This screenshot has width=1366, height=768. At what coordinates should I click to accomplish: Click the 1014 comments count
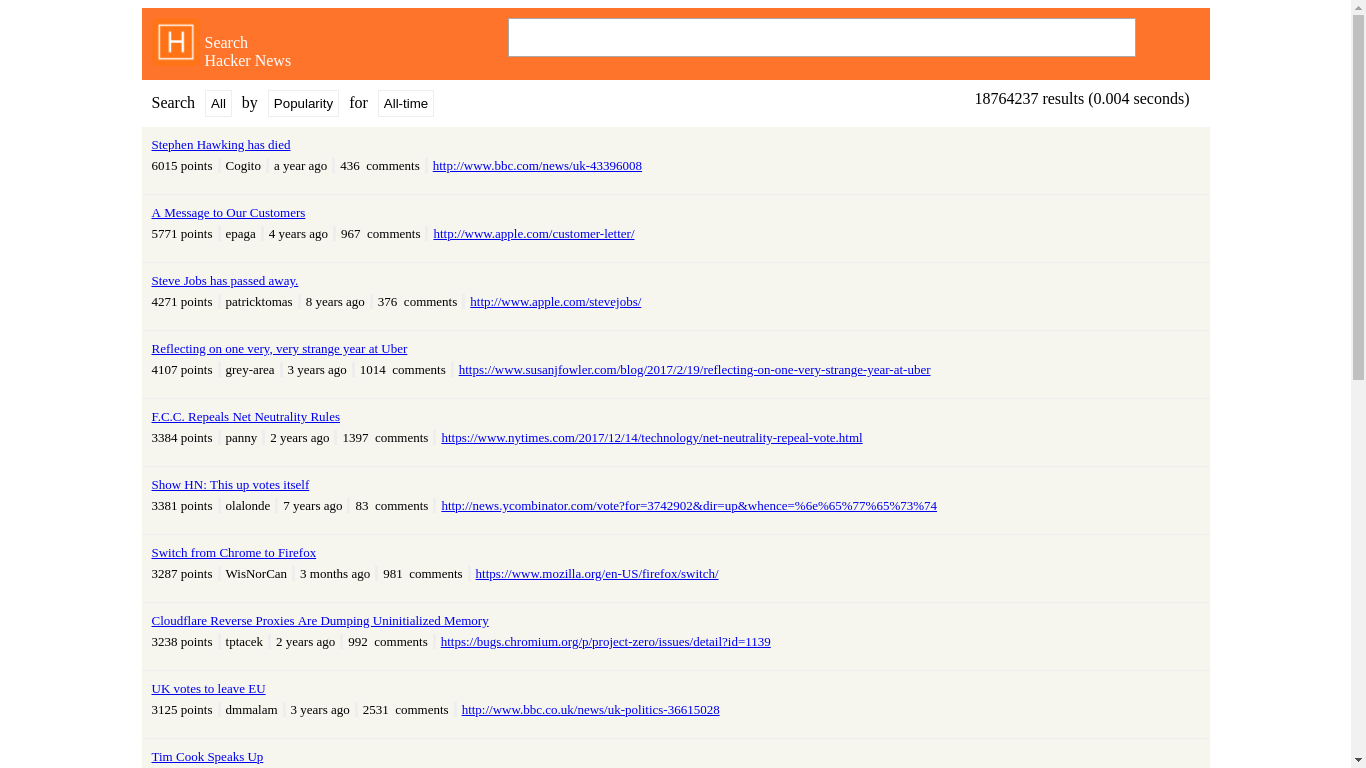pos(403,370)
